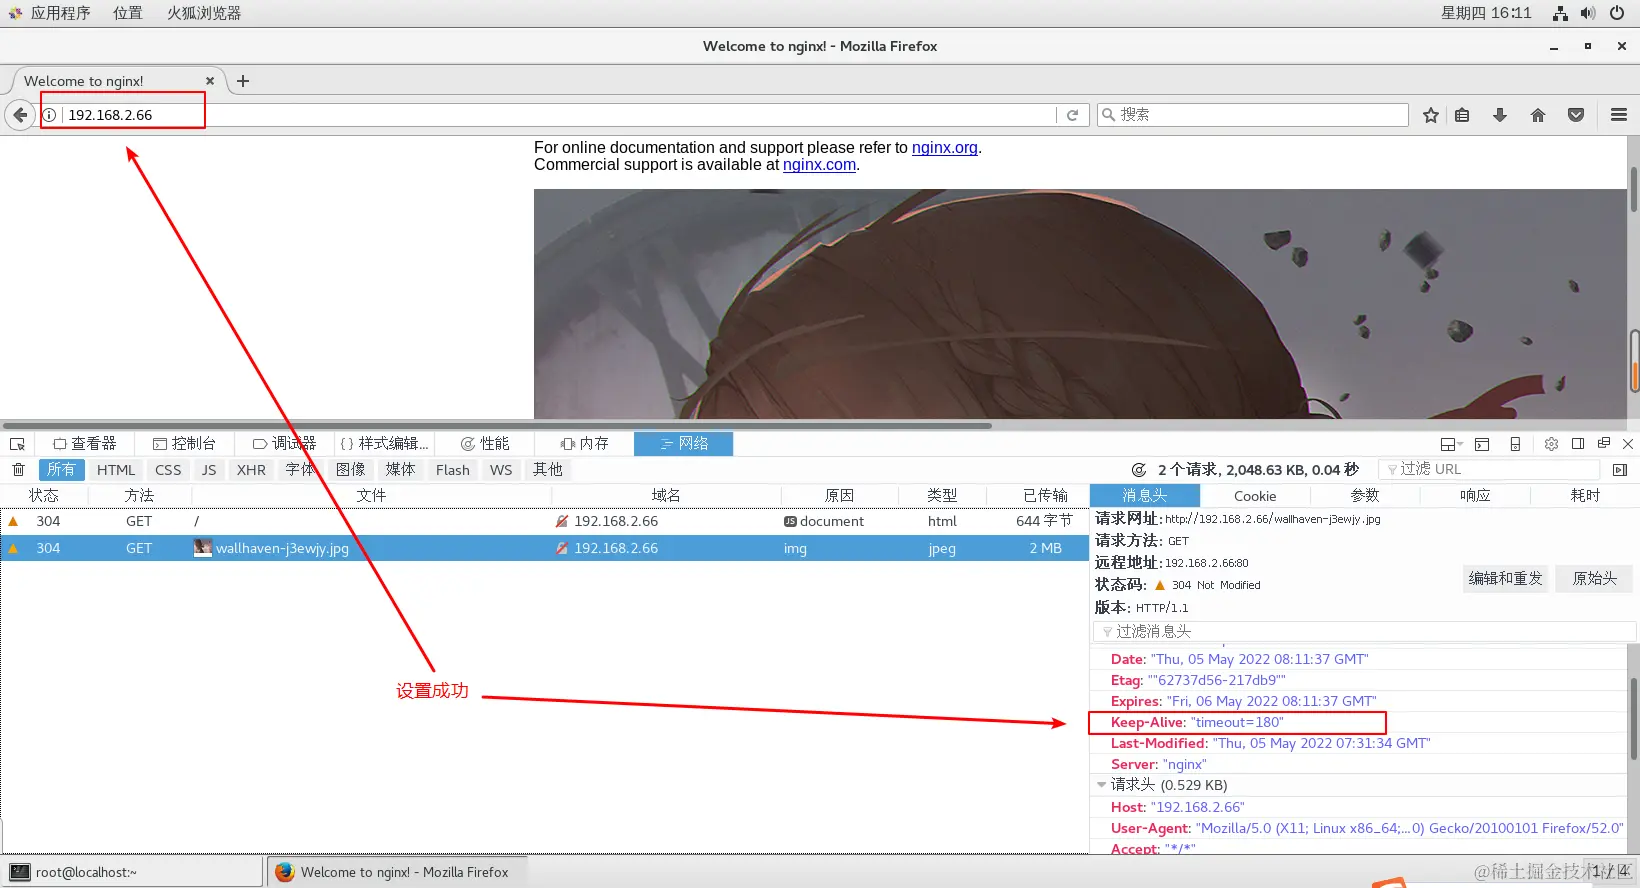
Task: Enable responsive design mode icon
Action: click(x=1515, y=444)
